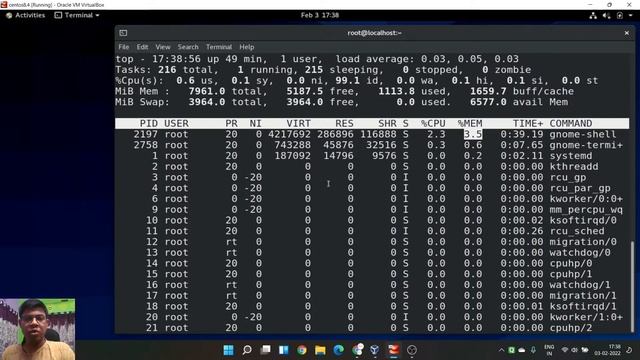The height and width of the screenshot is (360, 640).
Task: Open the Help menu in terminal
Action: pos(247,47)
